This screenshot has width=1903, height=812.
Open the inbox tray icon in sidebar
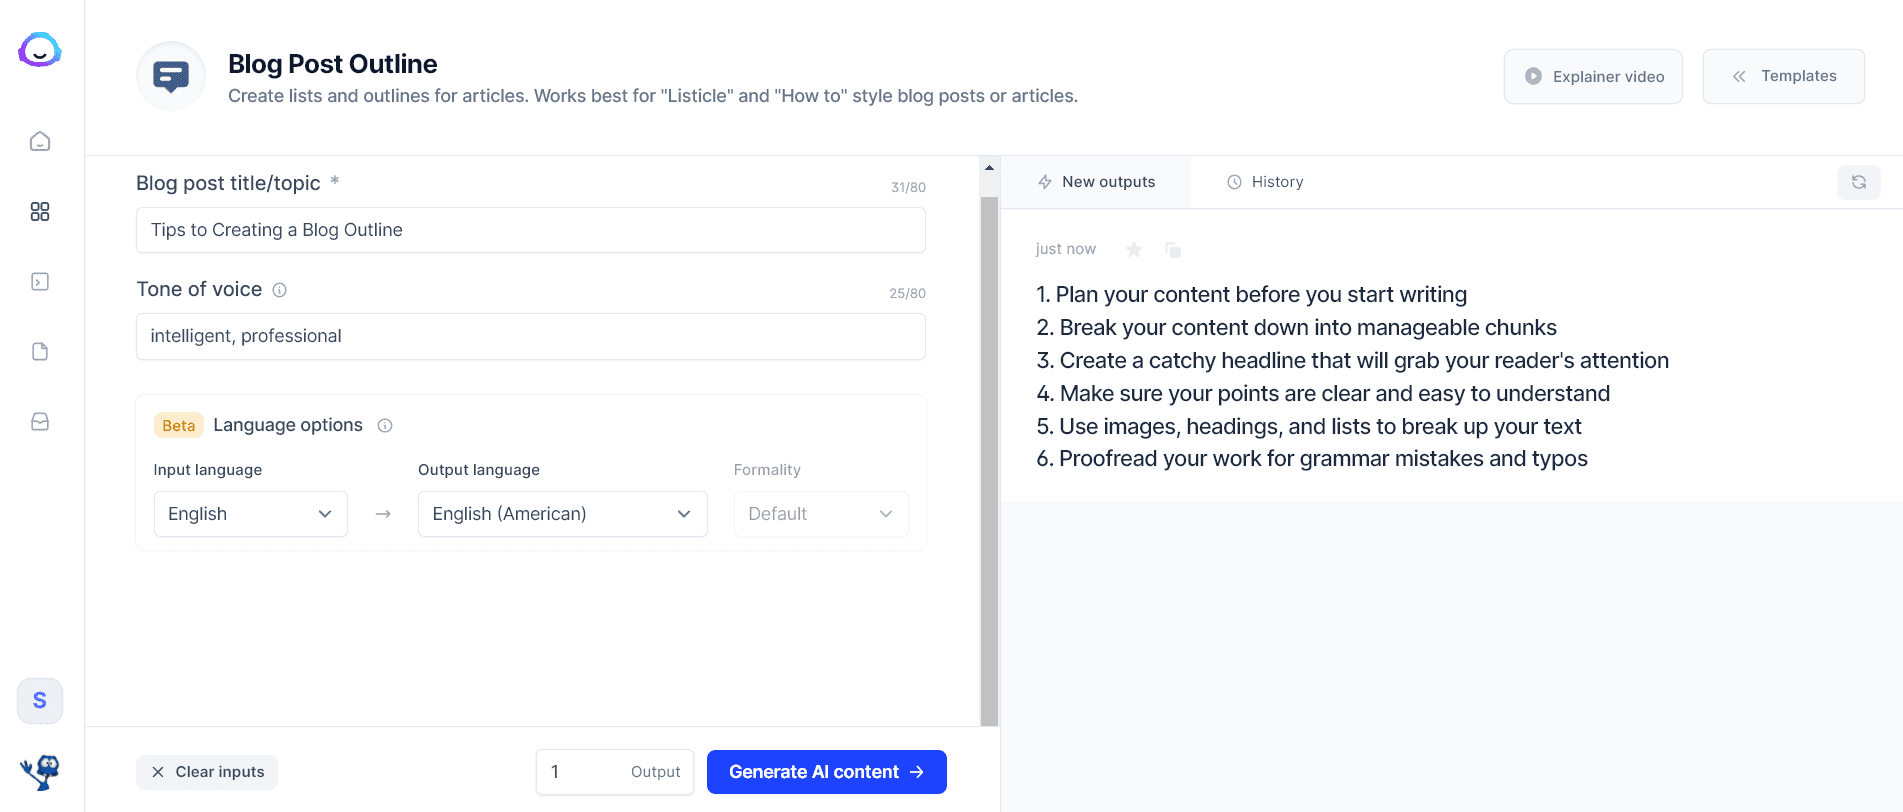[40, 421]
